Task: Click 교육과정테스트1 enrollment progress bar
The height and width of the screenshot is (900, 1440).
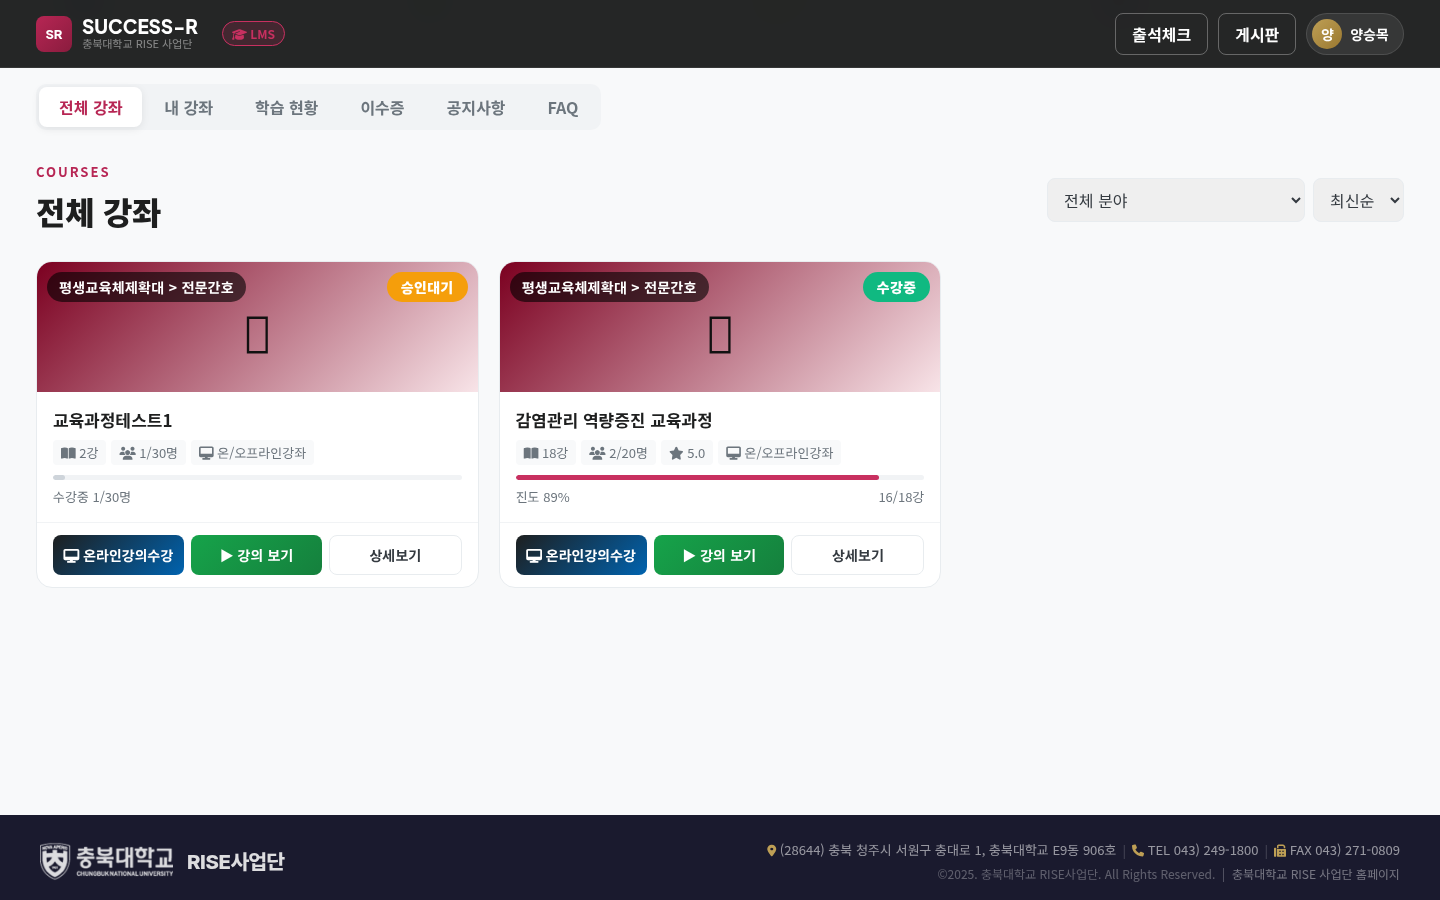Action: (257, 478)
